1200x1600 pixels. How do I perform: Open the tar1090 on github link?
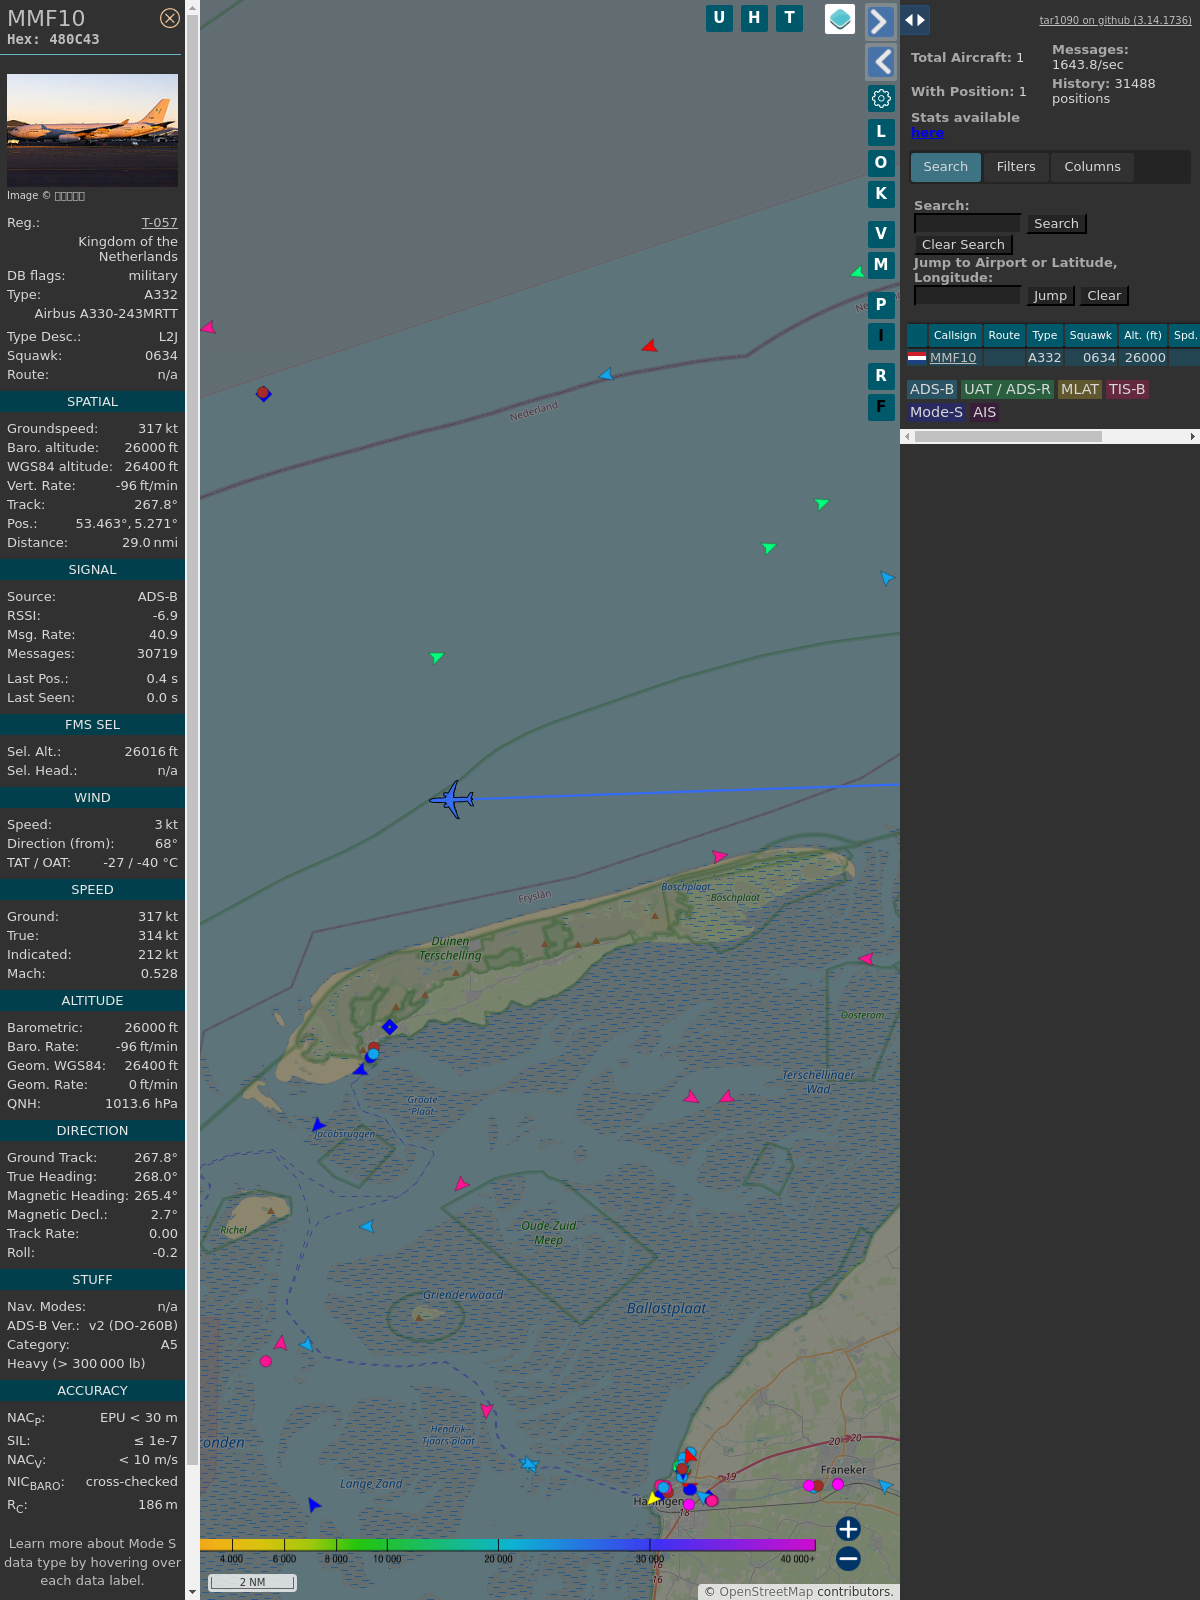1115,20
